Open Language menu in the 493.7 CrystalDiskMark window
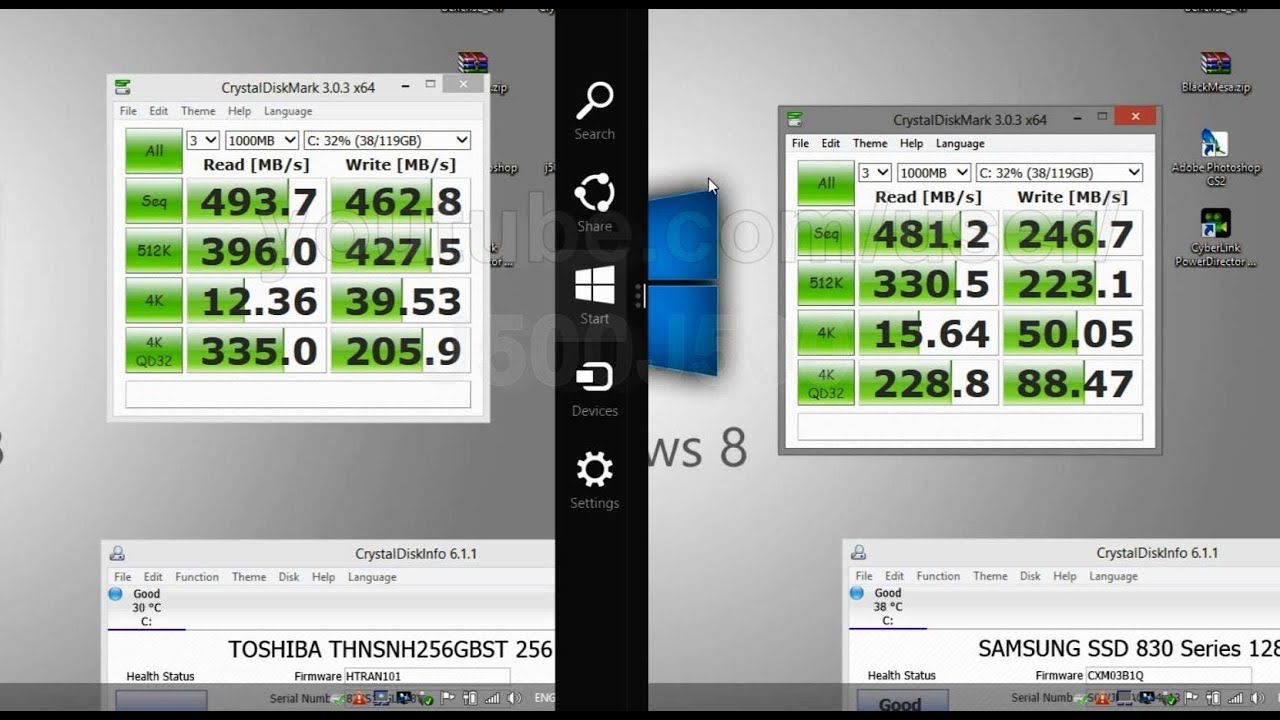Viewport: 1280px width, 720px height. click(288, 111)
